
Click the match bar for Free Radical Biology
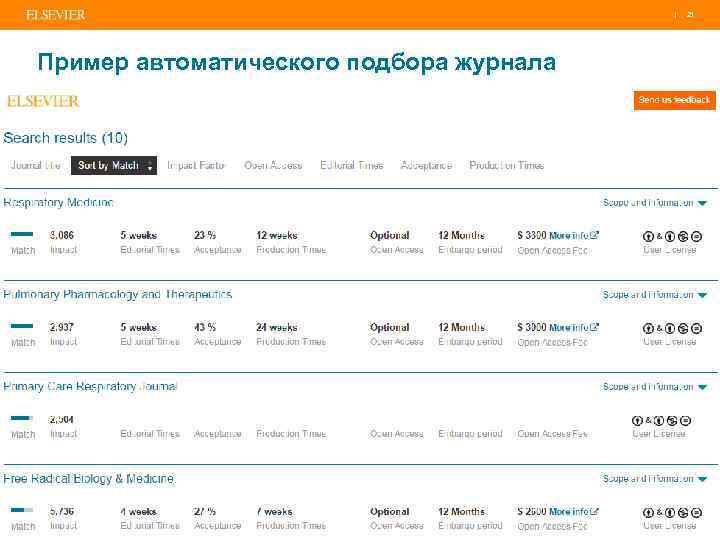pos(22,510)
